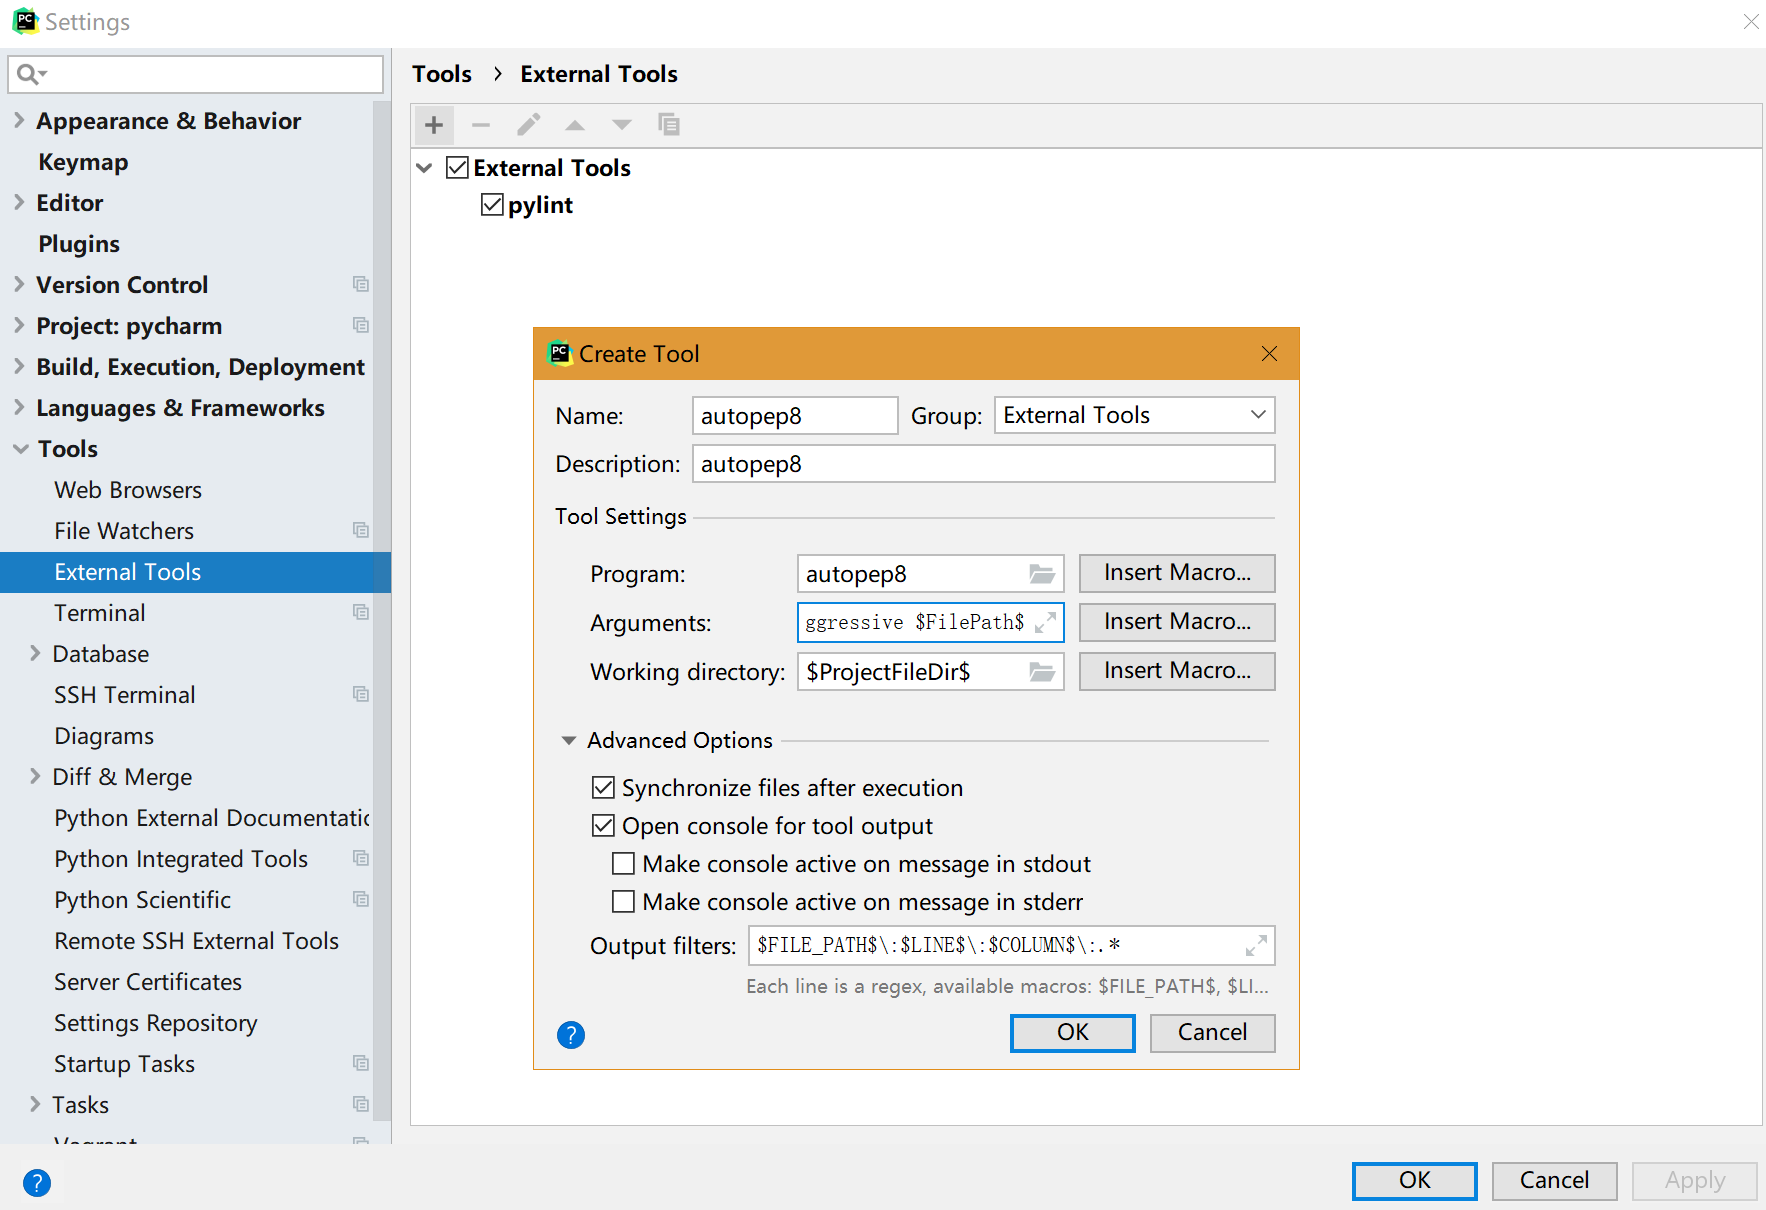Open Settings Repository page
This screenshot has height=1210, width=1766.
156,1023
